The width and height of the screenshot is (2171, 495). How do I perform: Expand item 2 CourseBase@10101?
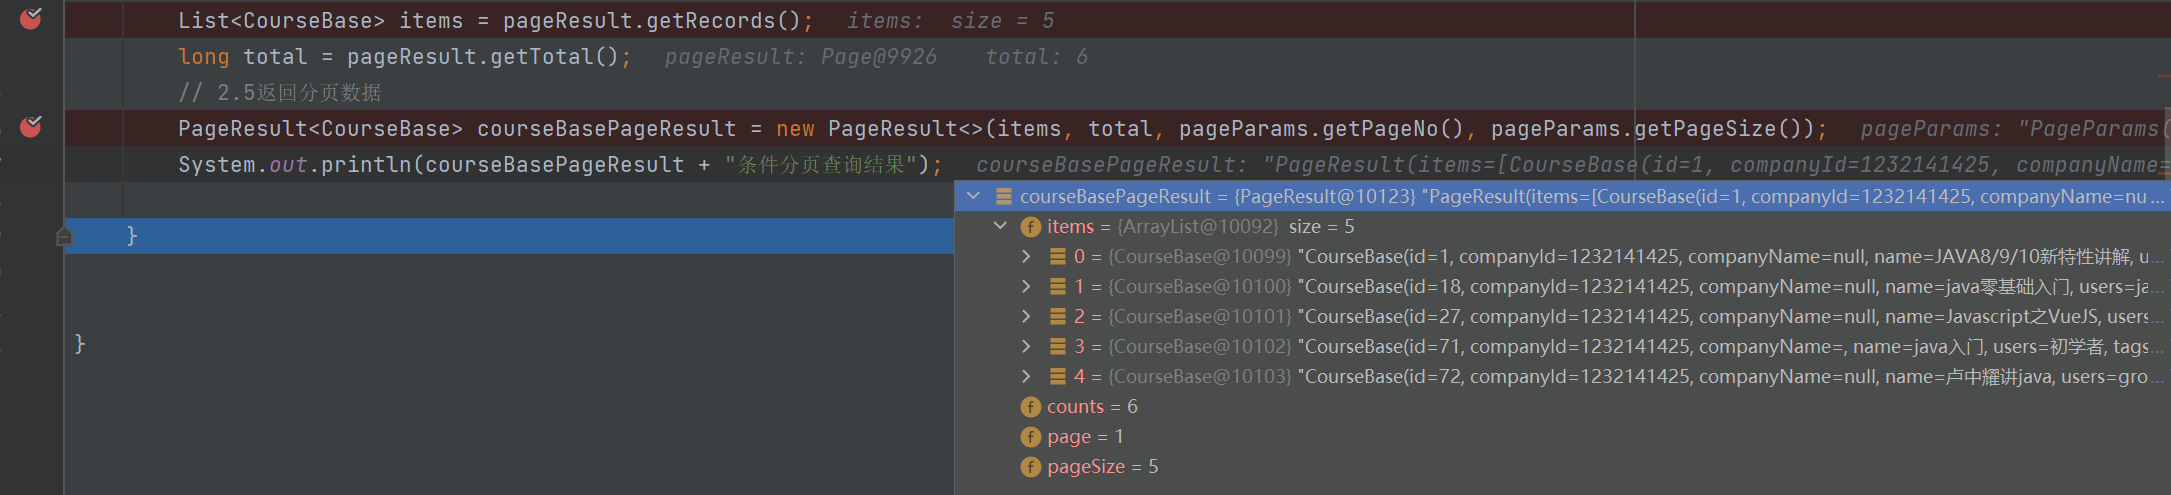(1026, 316)
